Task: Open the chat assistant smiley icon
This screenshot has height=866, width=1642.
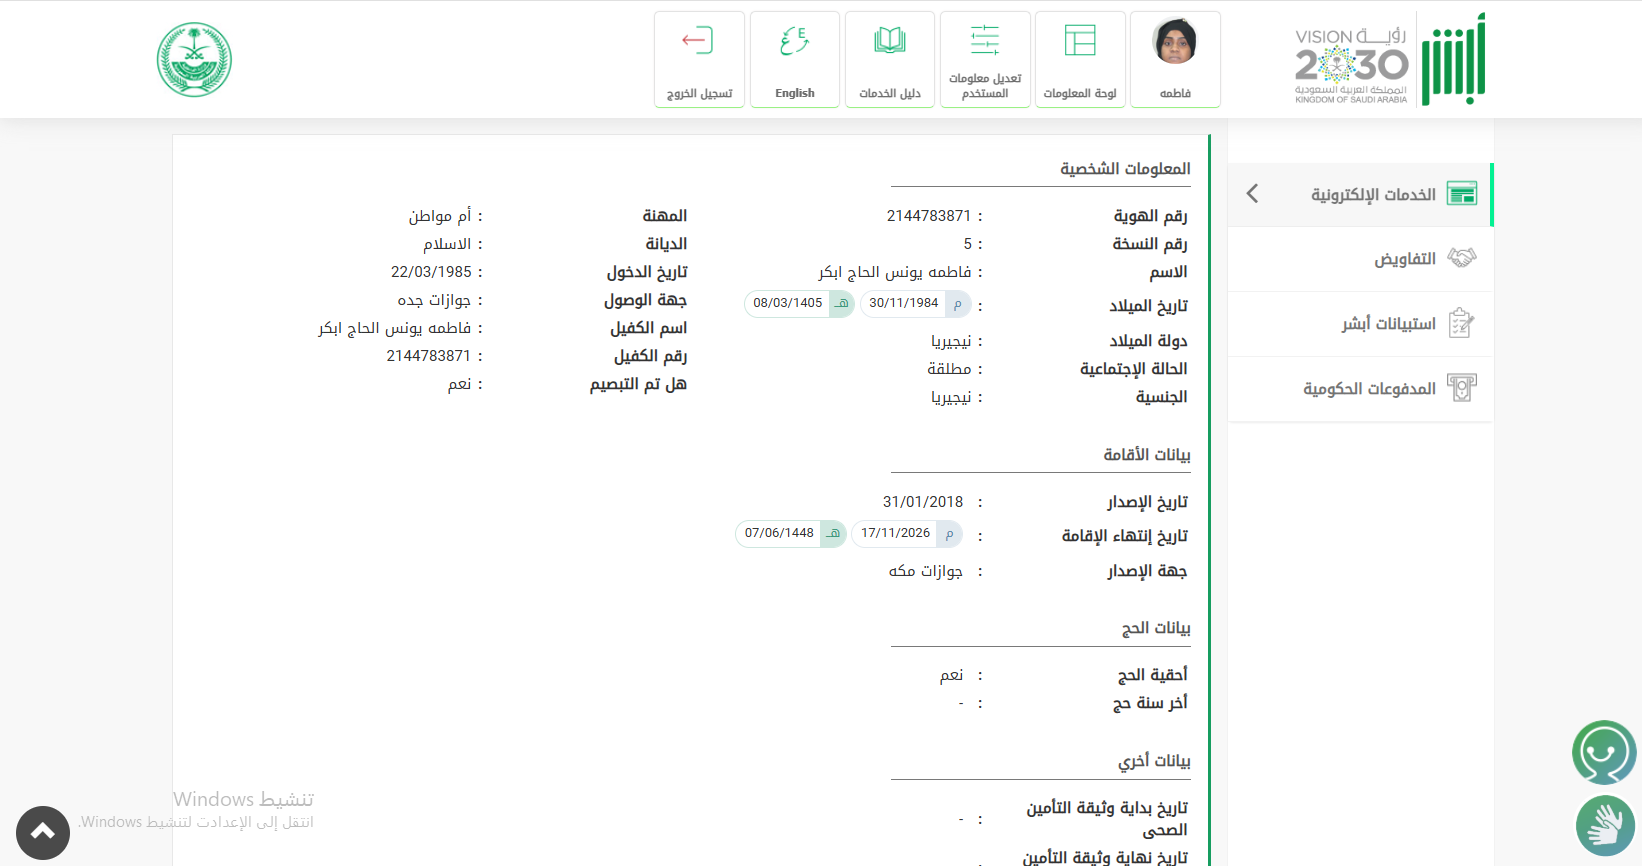Action: [x=1603, y=752]
